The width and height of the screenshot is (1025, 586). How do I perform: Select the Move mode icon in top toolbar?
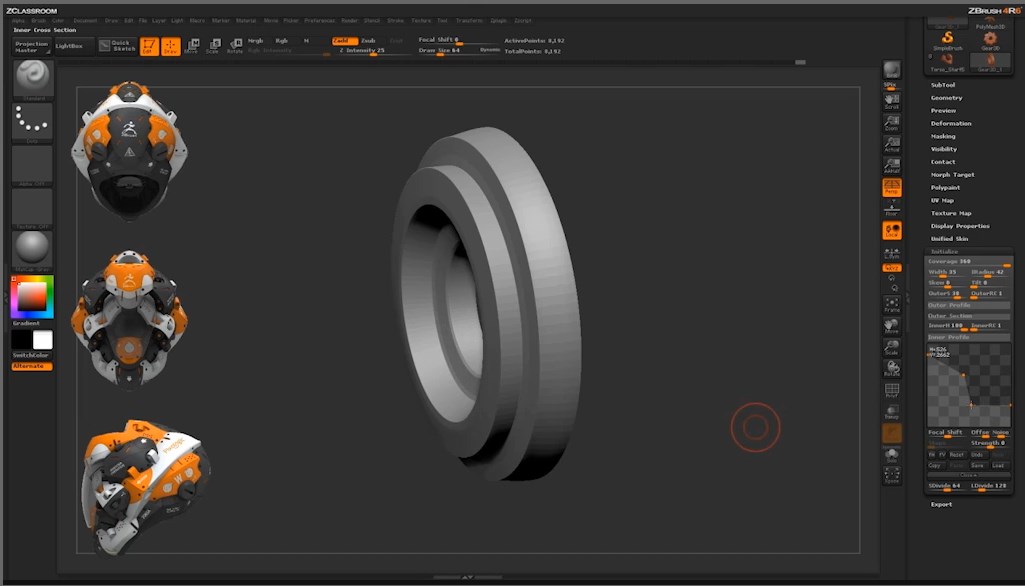(192, 46)
